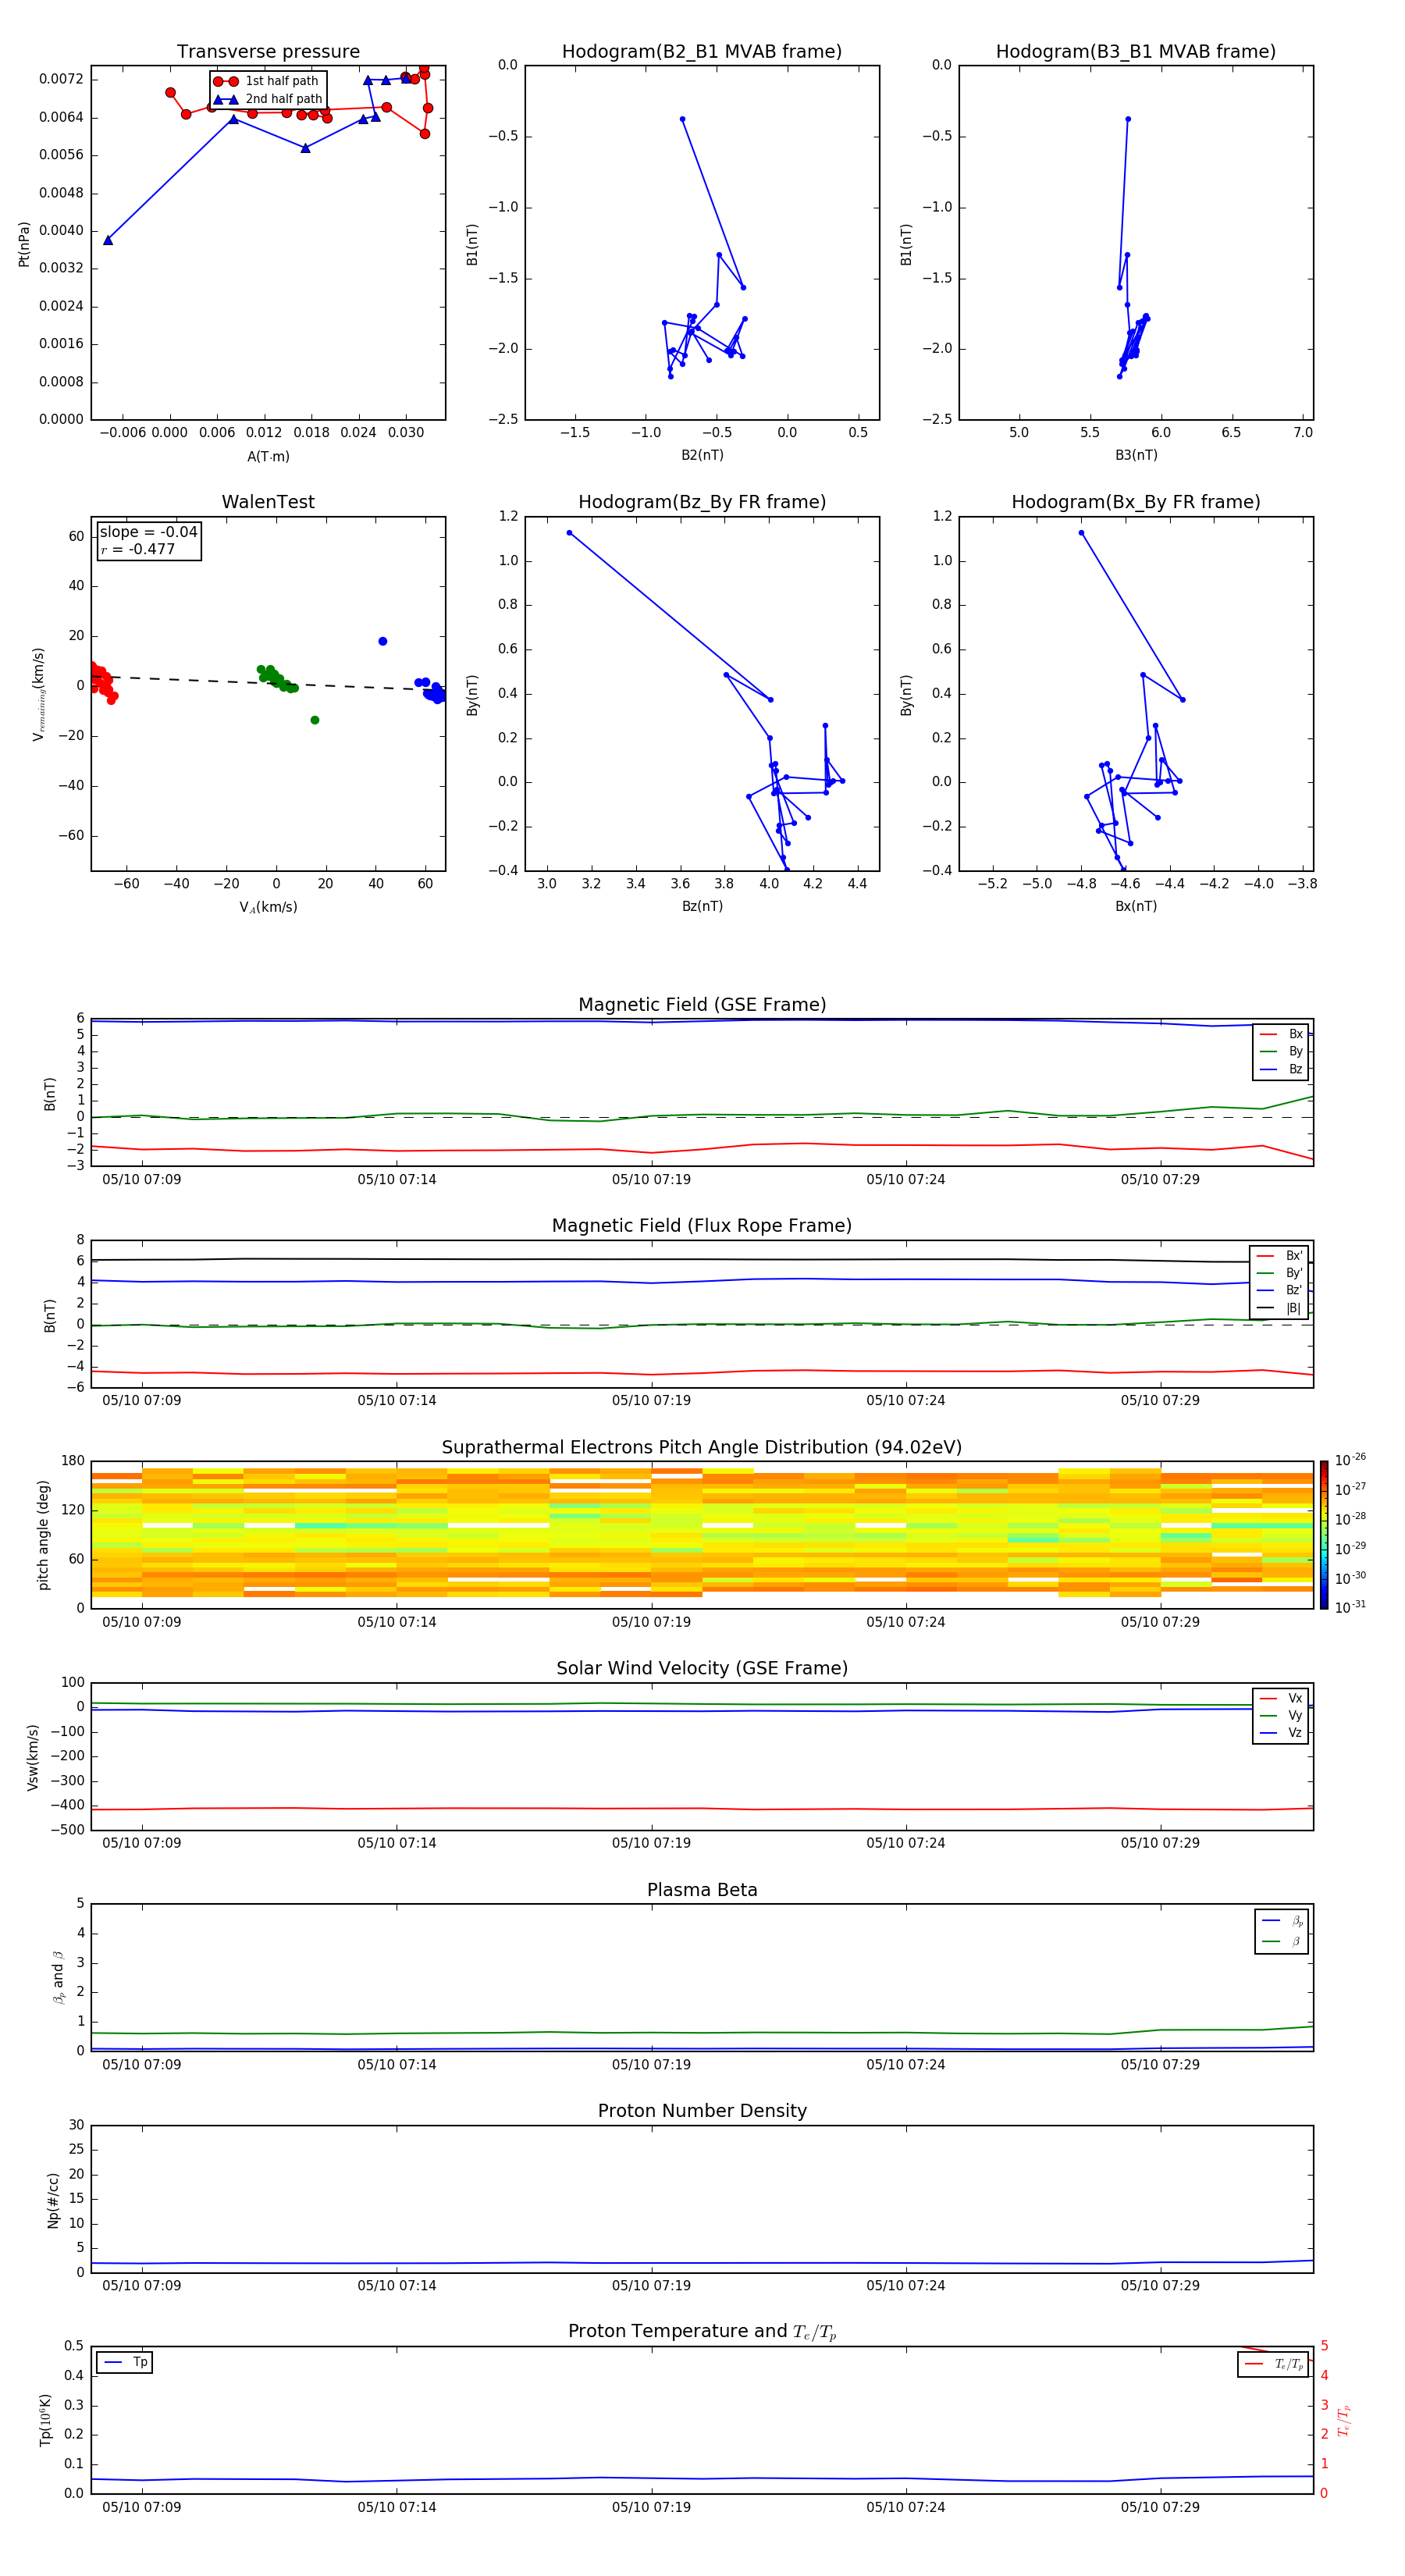Image resolution: width=1405 pixels, height=2576 pixels.
Task: Click the Proton Number Density title
Action: click(x=702, y=2111)
